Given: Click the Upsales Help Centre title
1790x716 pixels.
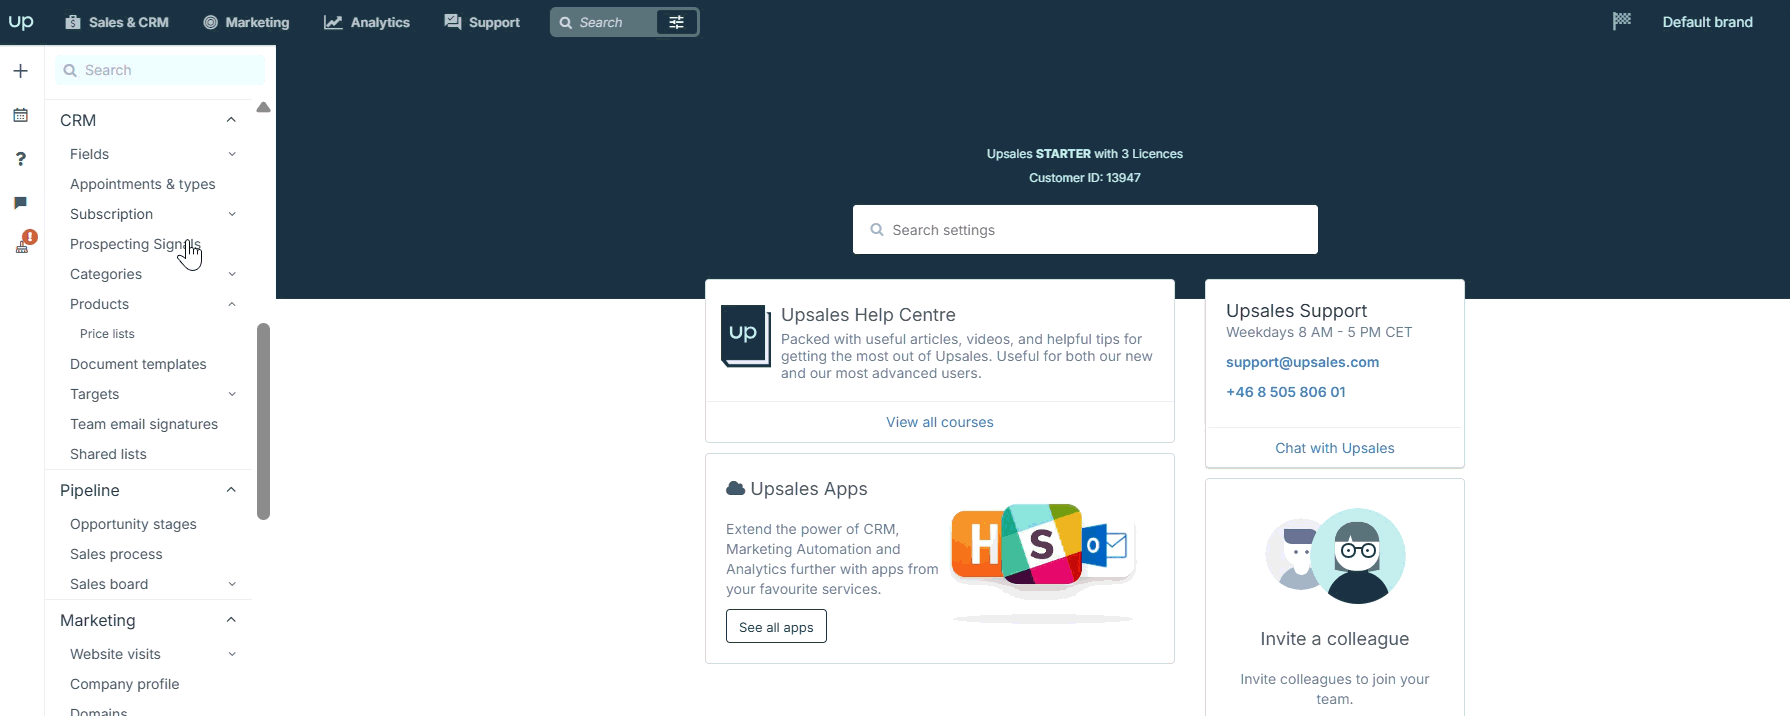Looking at the screenshot, I should [x=868, y=315].
